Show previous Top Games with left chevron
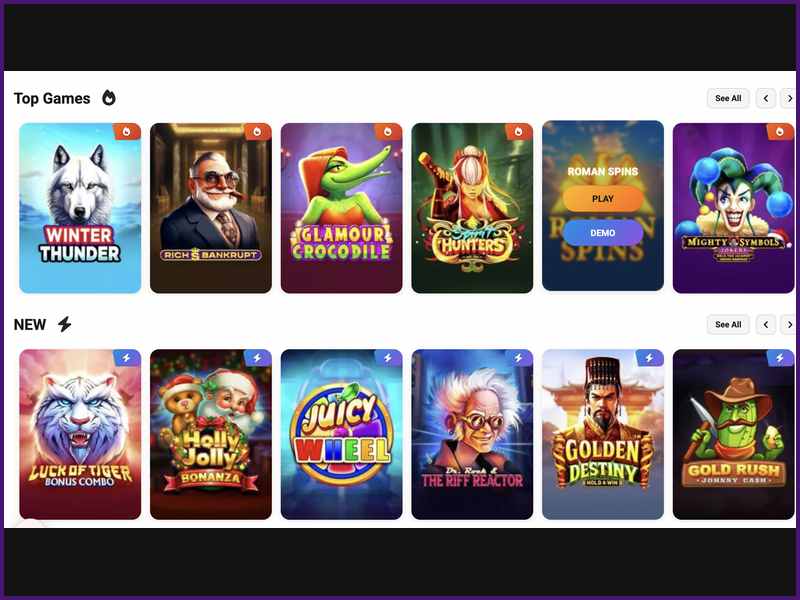The width and height of the screenshot is (800, 600). point(766,98)
